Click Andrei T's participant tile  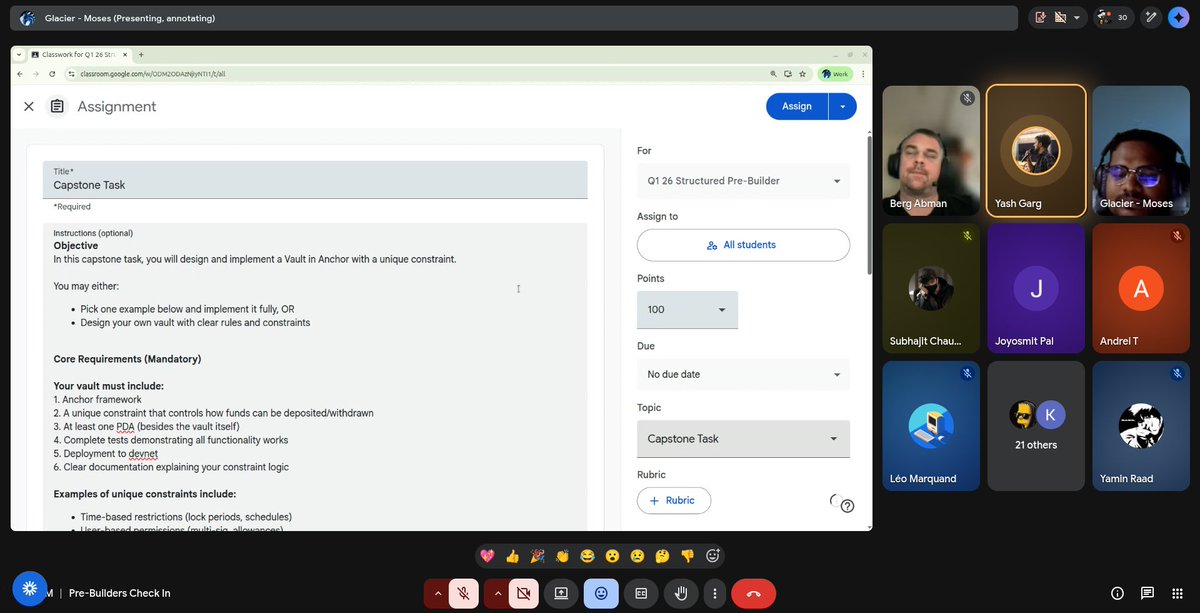click(1141, 289)
